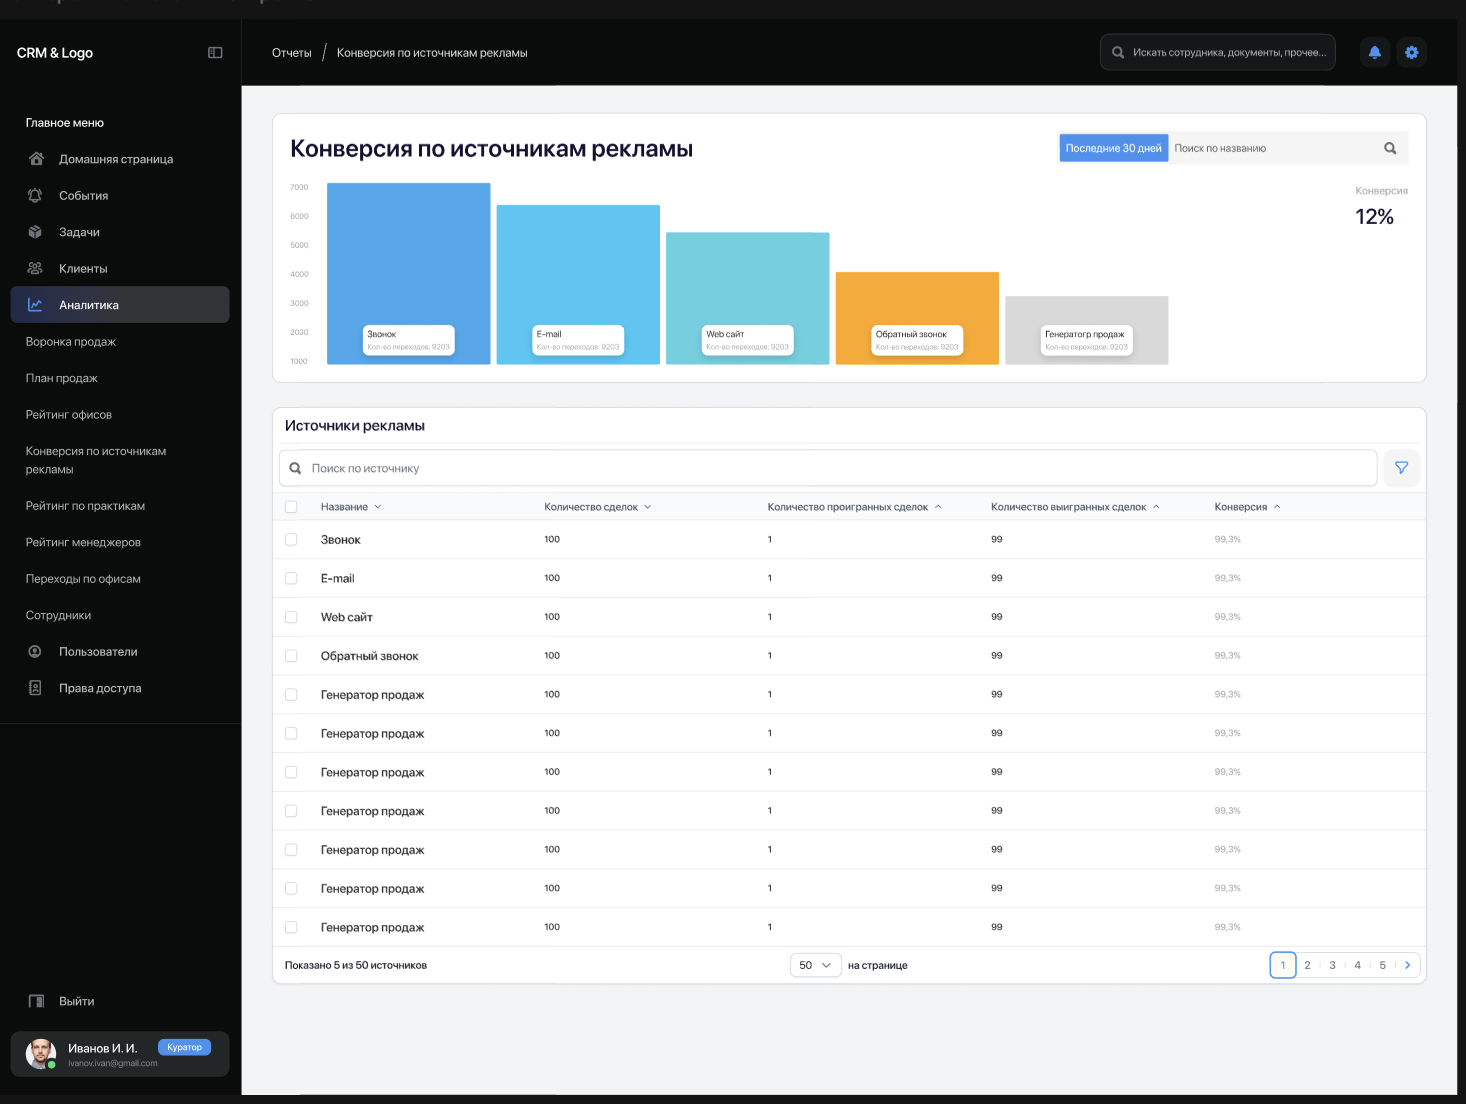1466x1104 pixels.
Task: Click the user avatar photo
Action: click(x=41, y=1053)
